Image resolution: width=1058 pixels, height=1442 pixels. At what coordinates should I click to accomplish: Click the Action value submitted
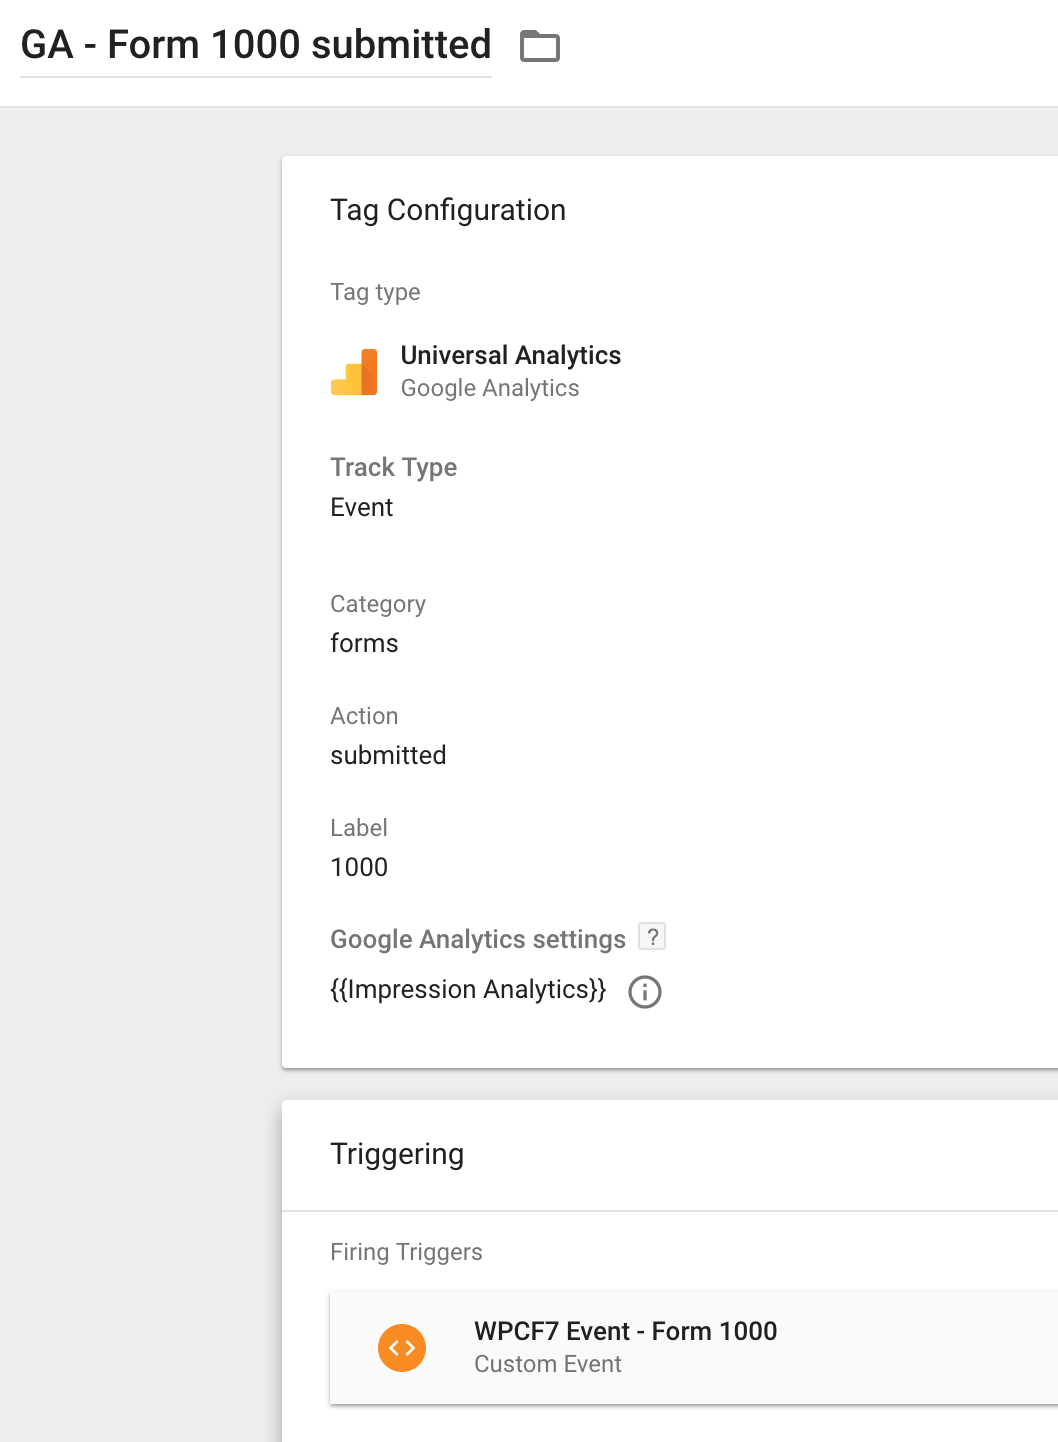click(388, 756)
